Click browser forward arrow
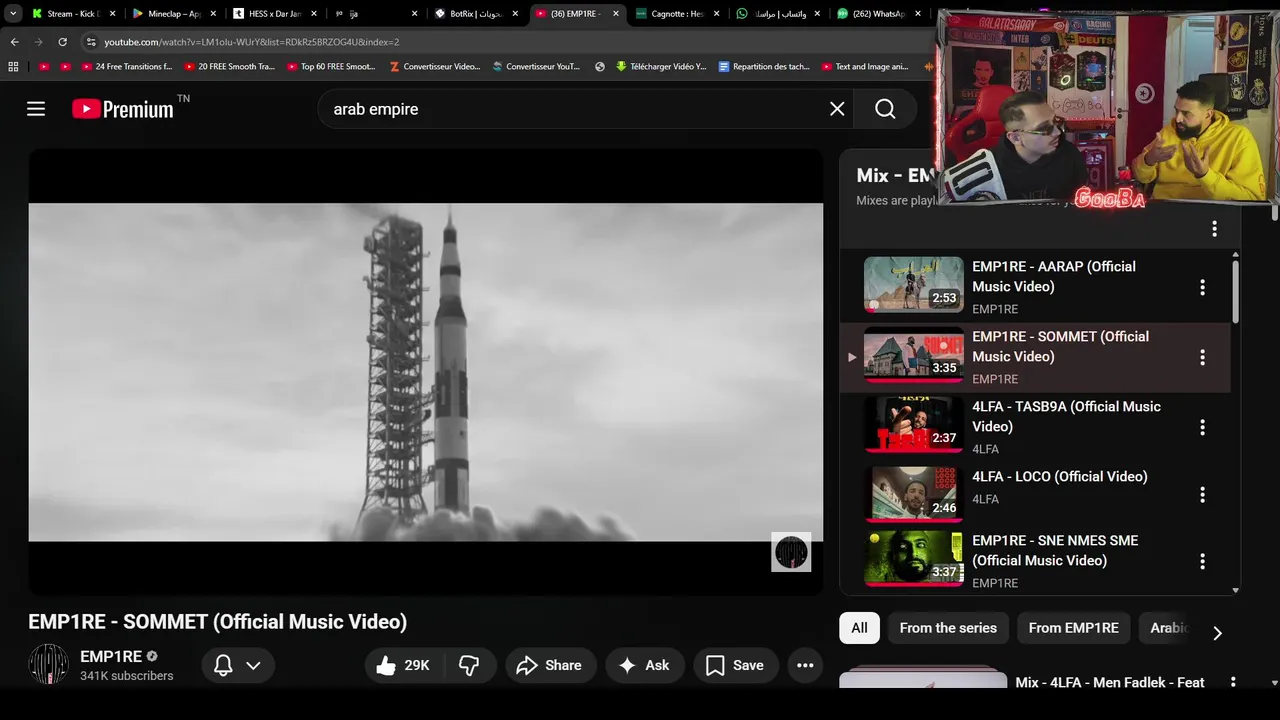 [x=38, y=42]
